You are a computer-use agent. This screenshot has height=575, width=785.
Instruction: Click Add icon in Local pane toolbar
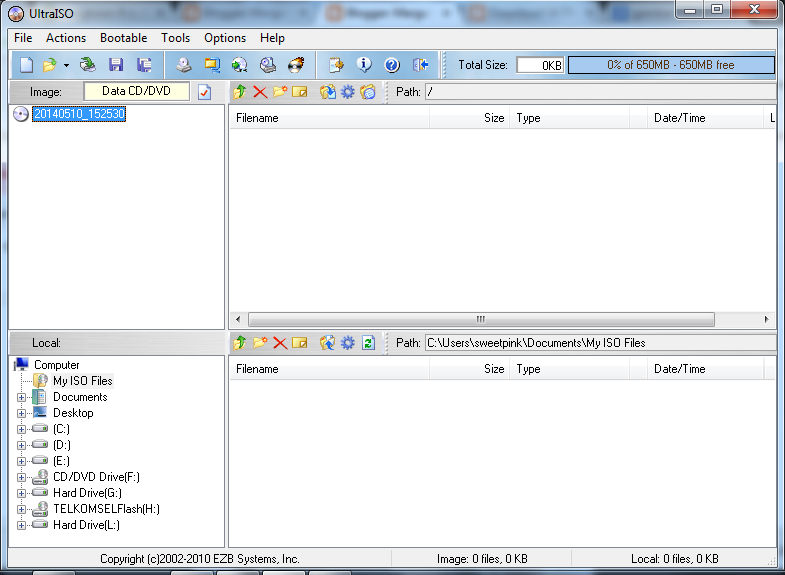click(328, 343)
